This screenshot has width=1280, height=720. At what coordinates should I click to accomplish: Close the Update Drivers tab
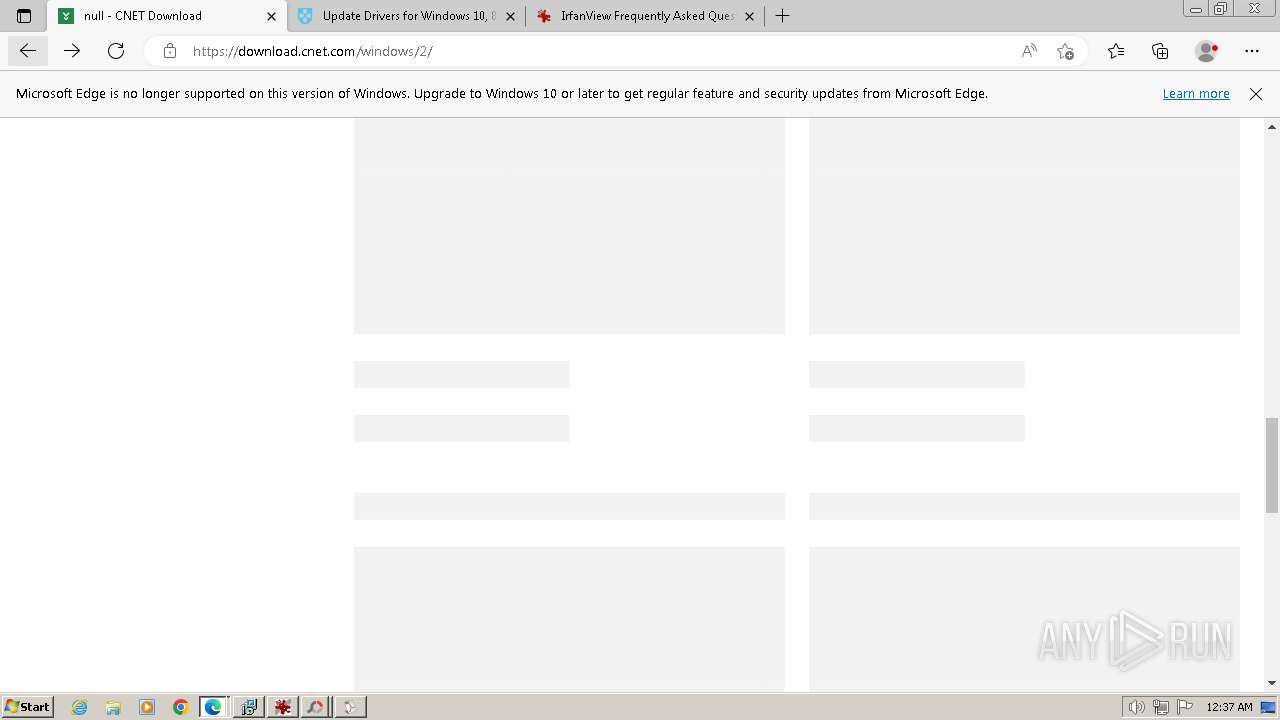pos(510,16)
